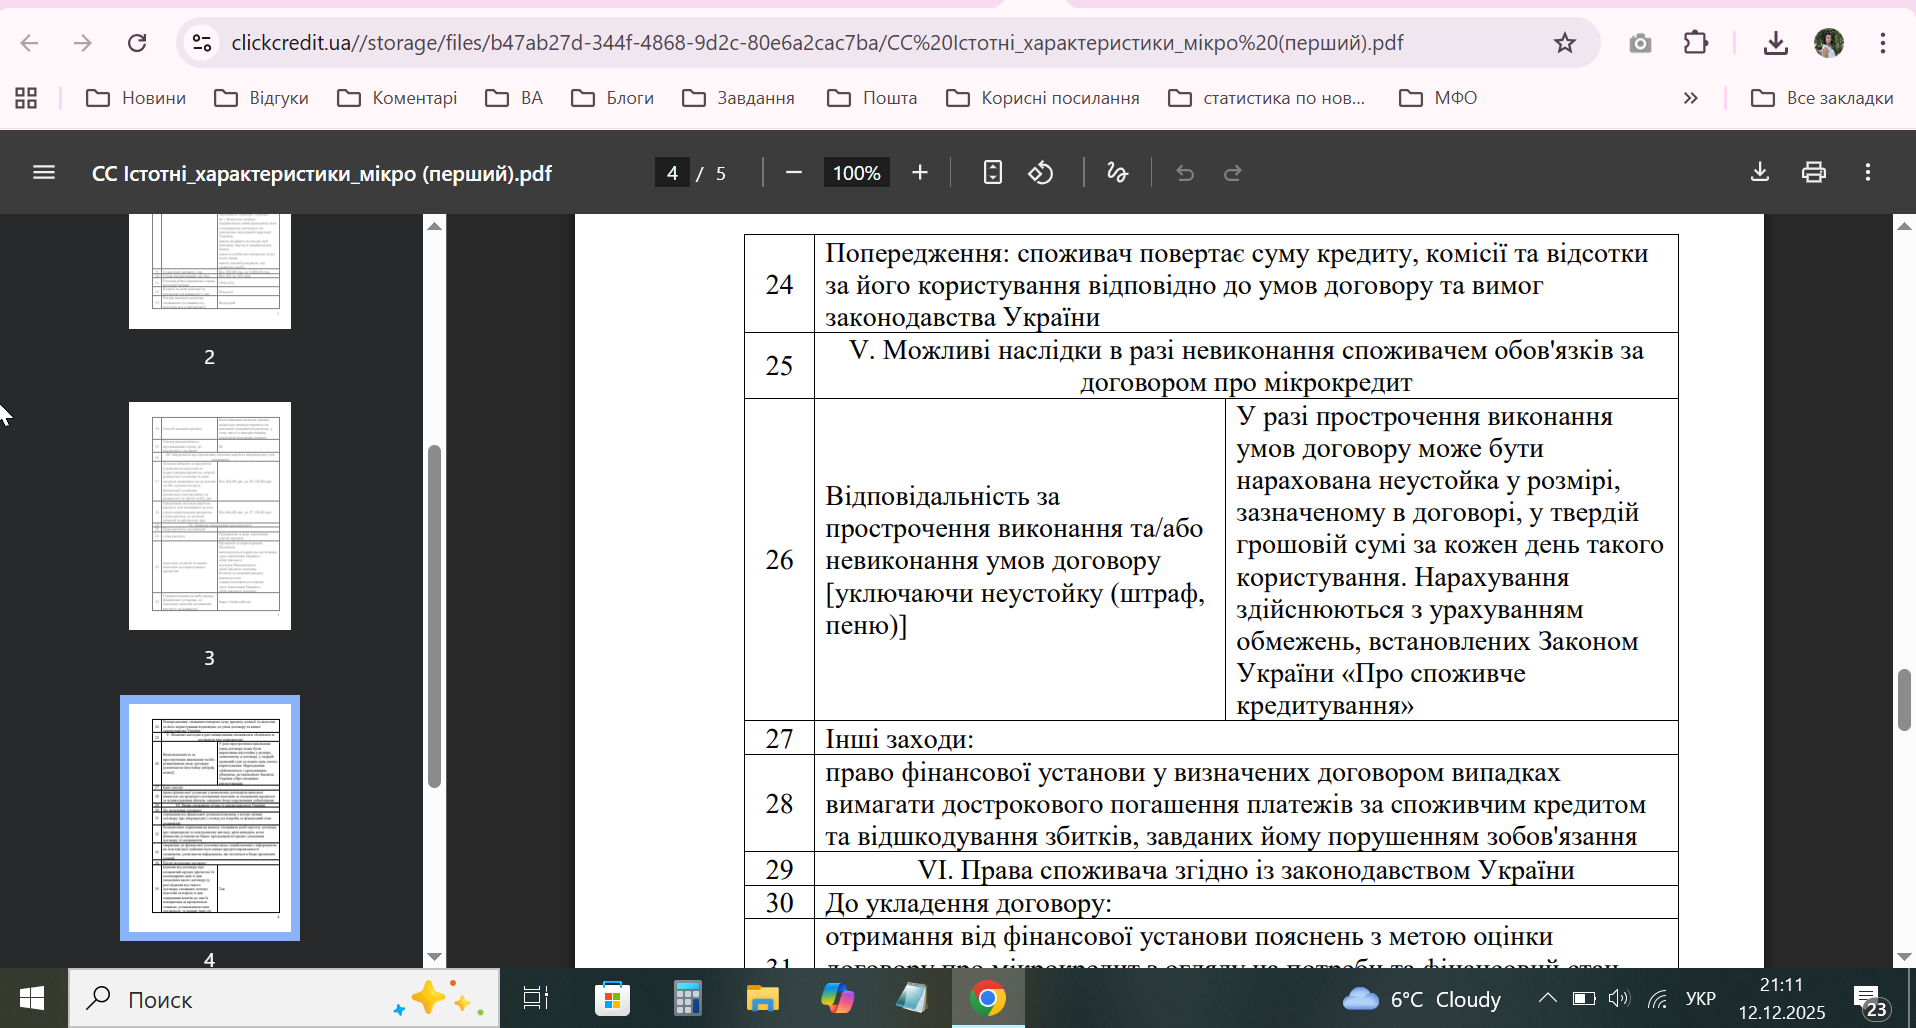Show hidden system tray icons
The height and width of the screenshot is (1028, 1916).
[x=1547, y=998]
